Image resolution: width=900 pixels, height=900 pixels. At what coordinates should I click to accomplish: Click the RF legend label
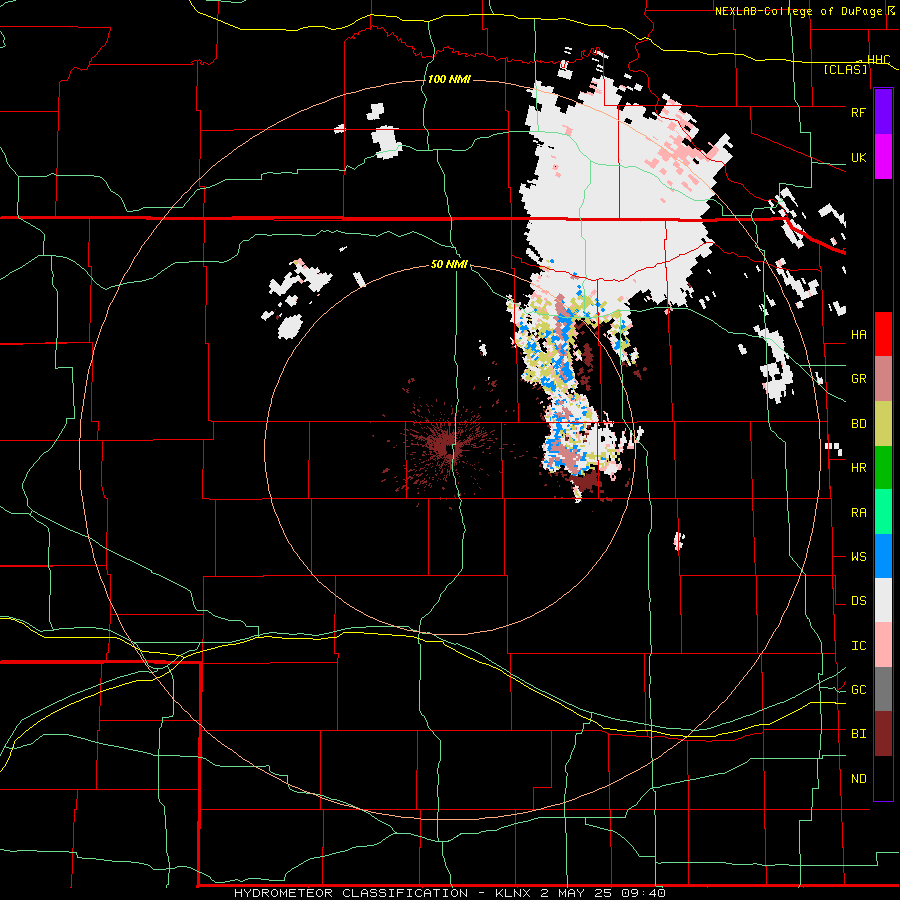pyautogui.click(x=858, y=112)
